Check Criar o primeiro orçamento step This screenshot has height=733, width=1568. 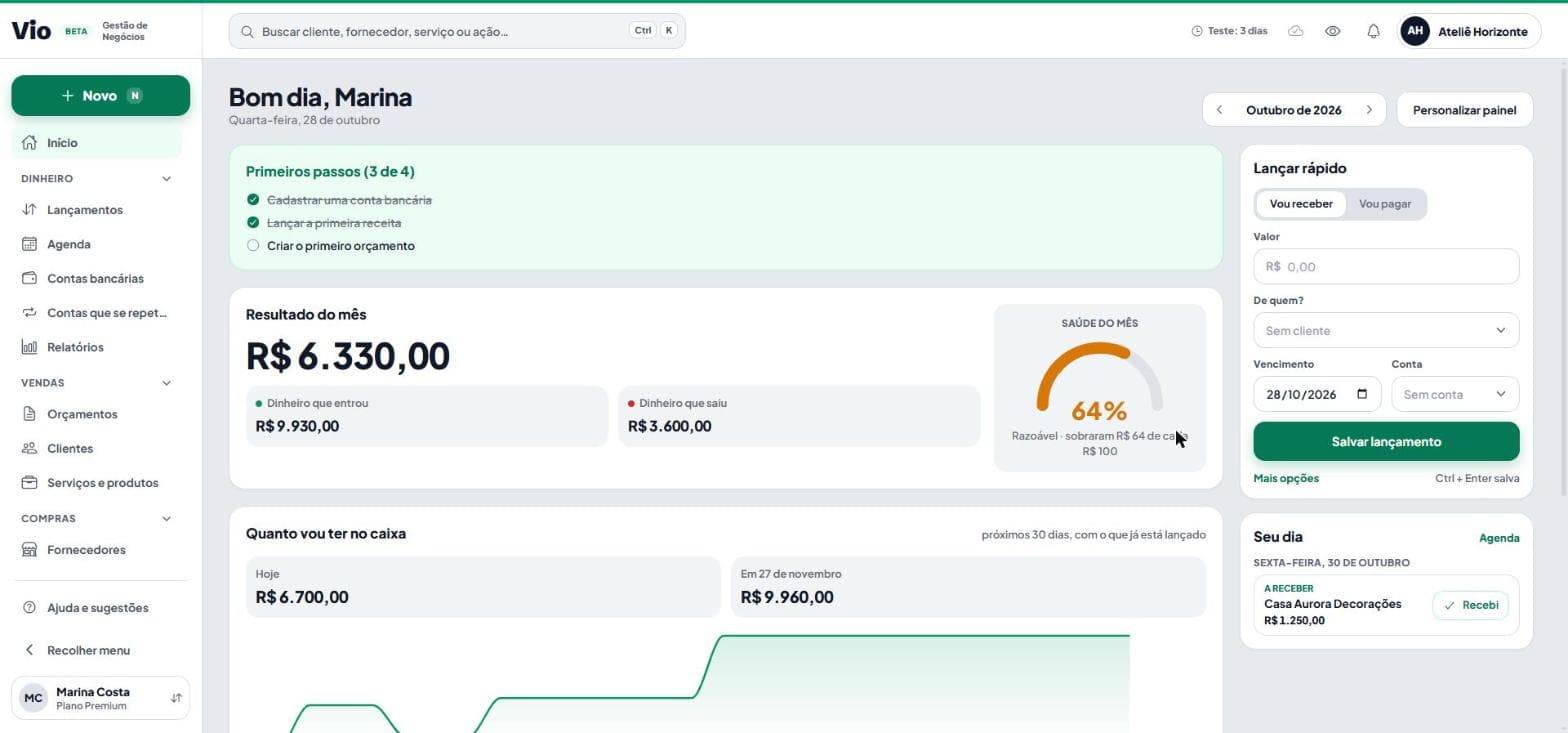(x=253, y=245)
